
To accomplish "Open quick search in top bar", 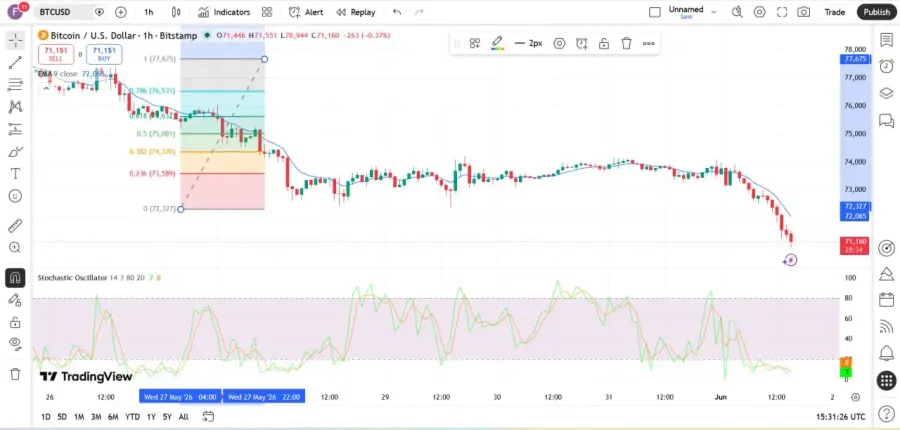I will tap(738, 12).
